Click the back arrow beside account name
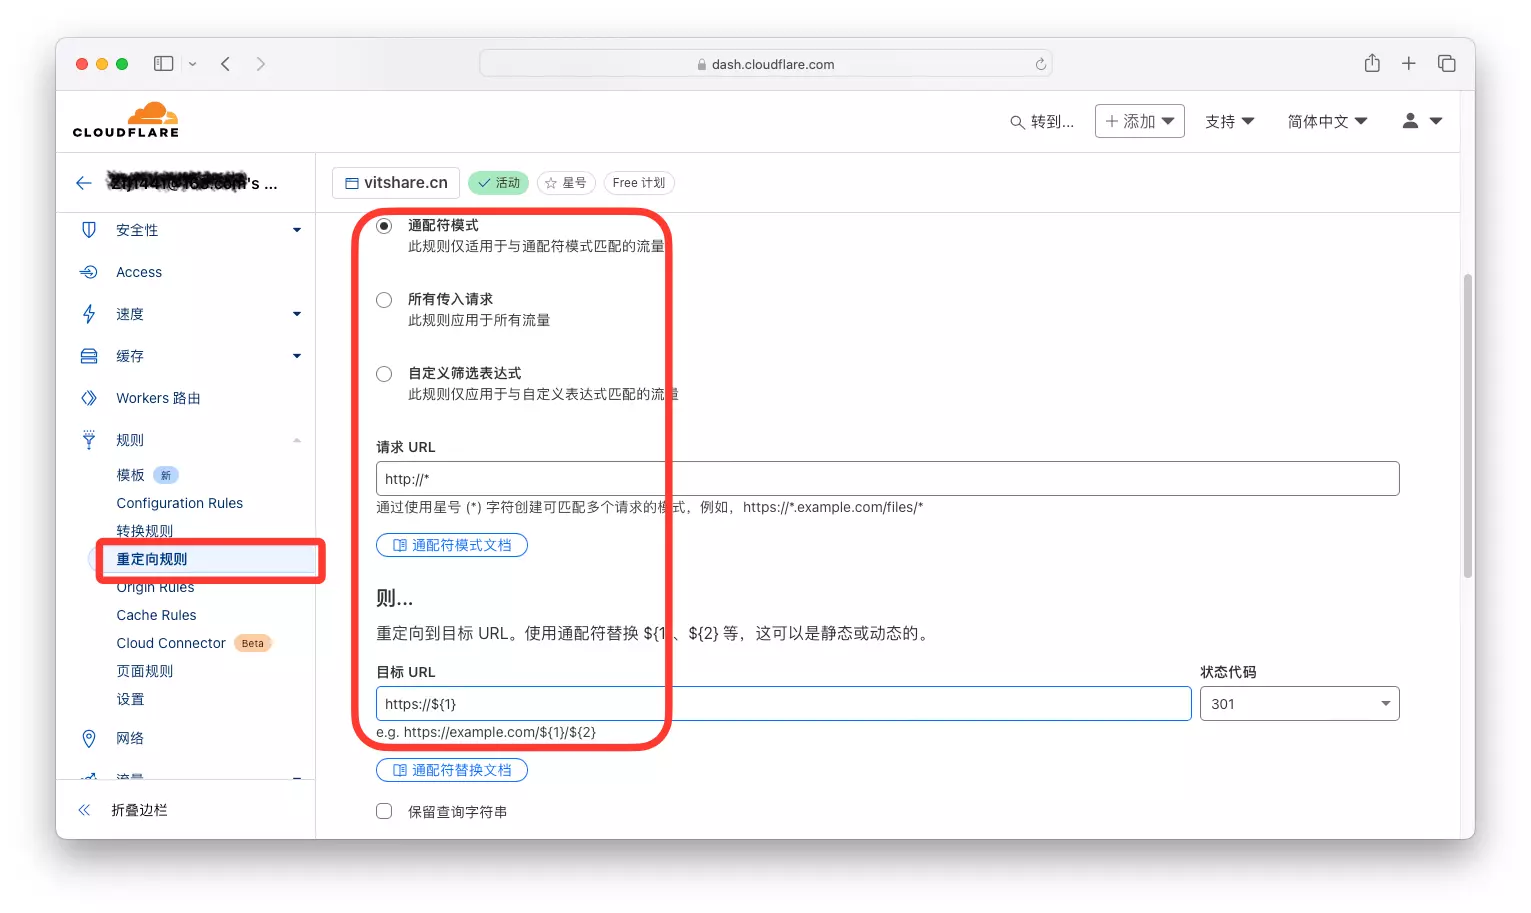The width and height of the screenshot is (1531, 913). click(x=84, y=183)
